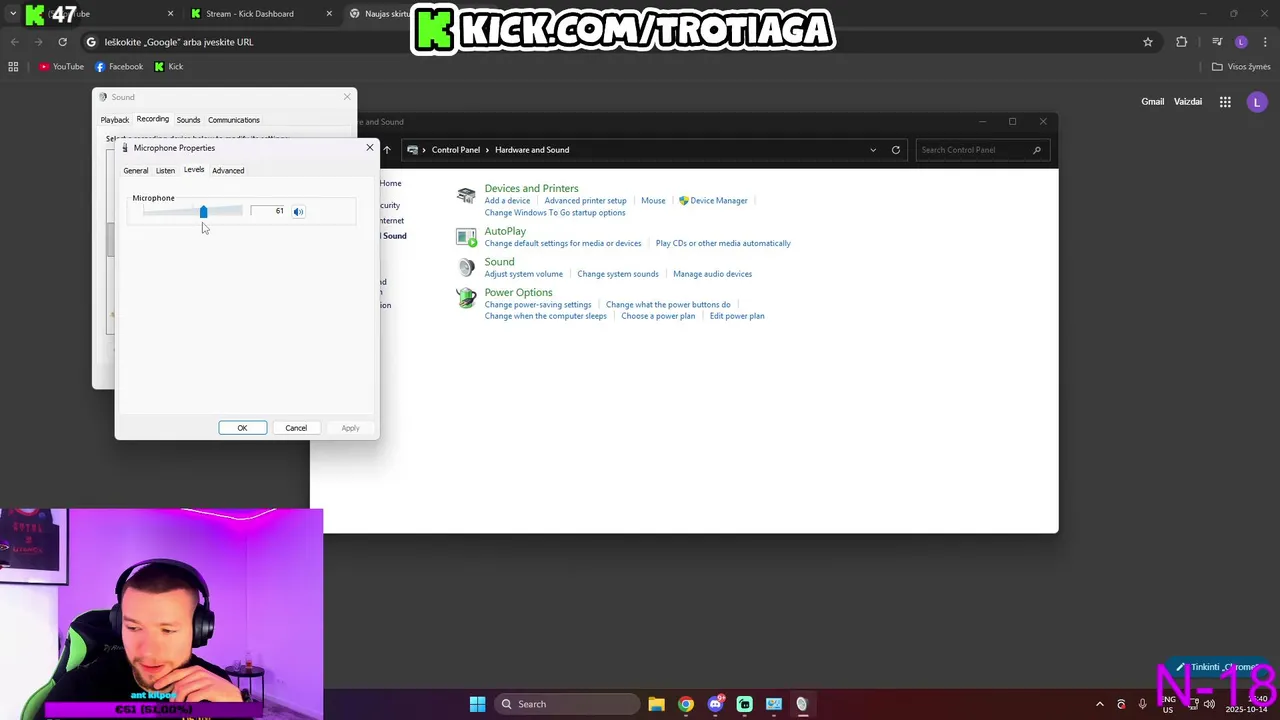The image size is (1280, 720).
Task: Click the AutoPlay icon
Action: [466, 237]
